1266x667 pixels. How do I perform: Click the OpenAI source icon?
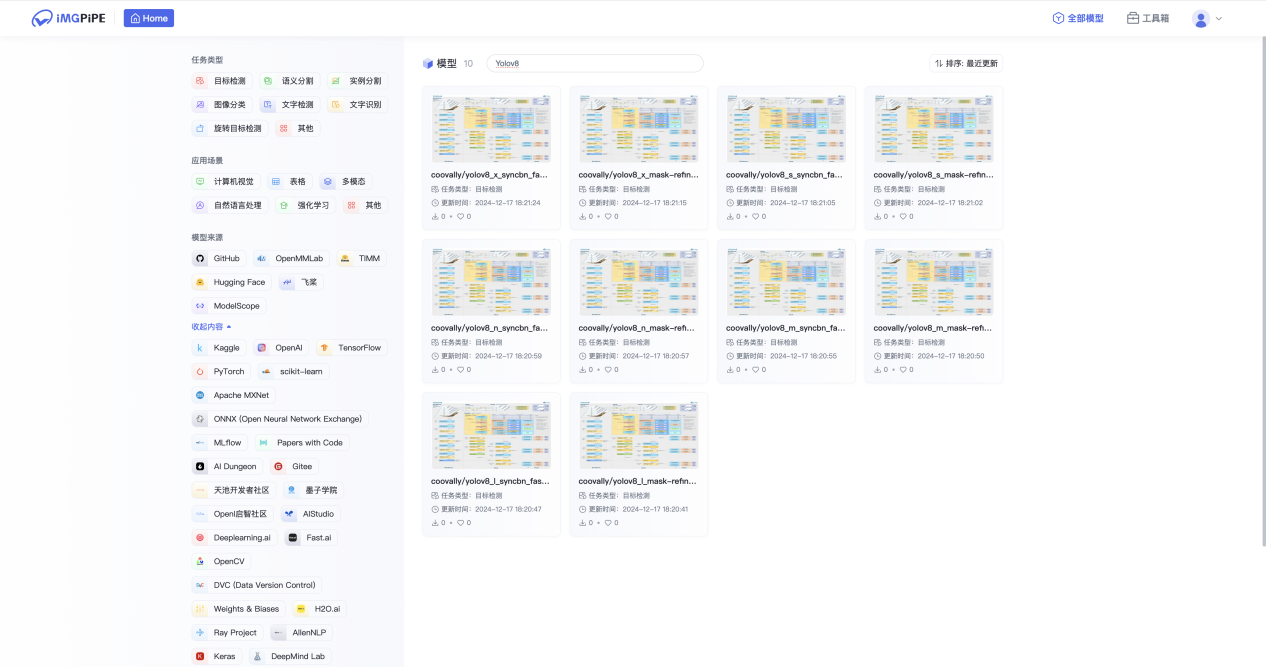coord(262,348)
